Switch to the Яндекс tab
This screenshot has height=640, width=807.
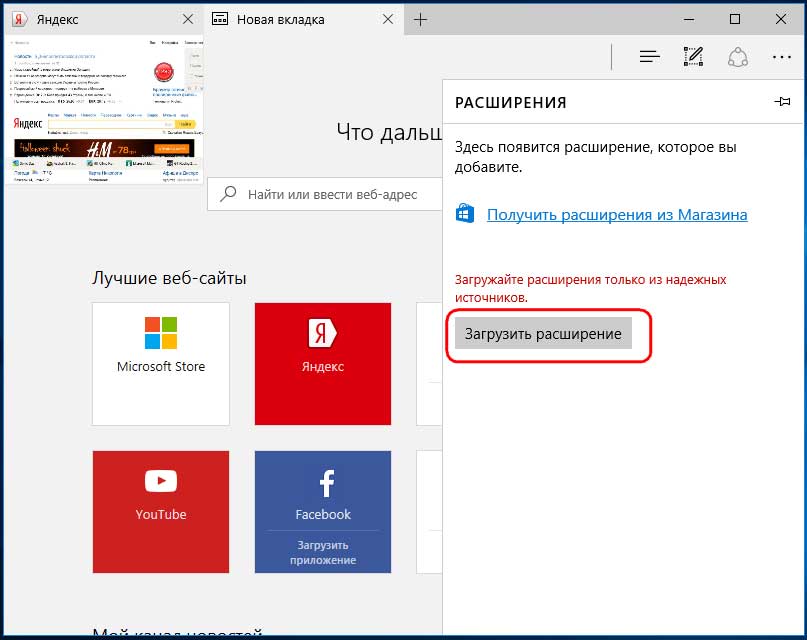[103, 20]
